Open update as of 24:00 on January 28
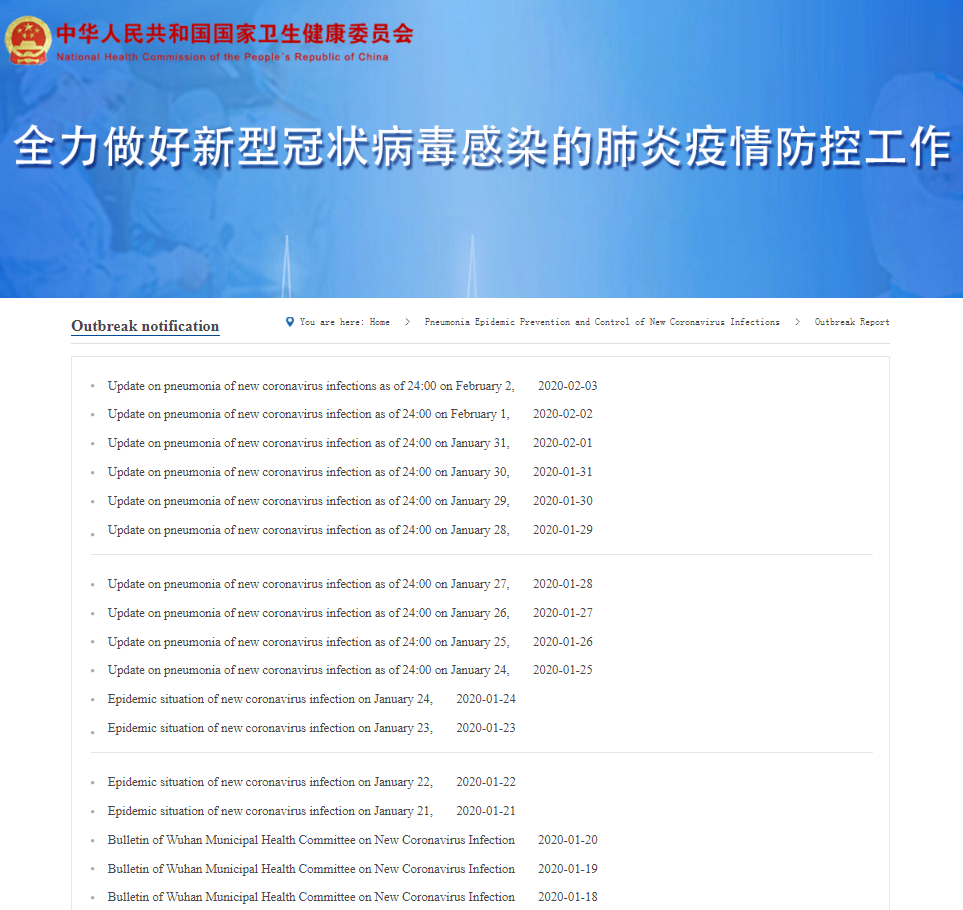This screenshot has width=963, height=910. [308, 530]
